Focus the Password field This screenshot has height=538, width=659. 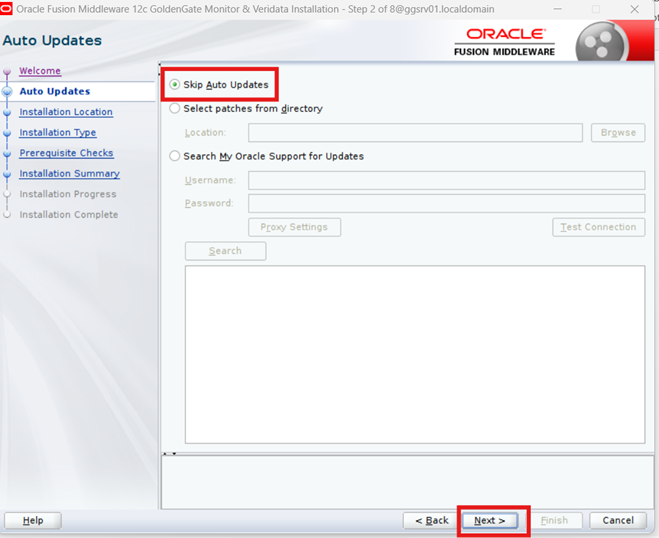click(446, 203)
